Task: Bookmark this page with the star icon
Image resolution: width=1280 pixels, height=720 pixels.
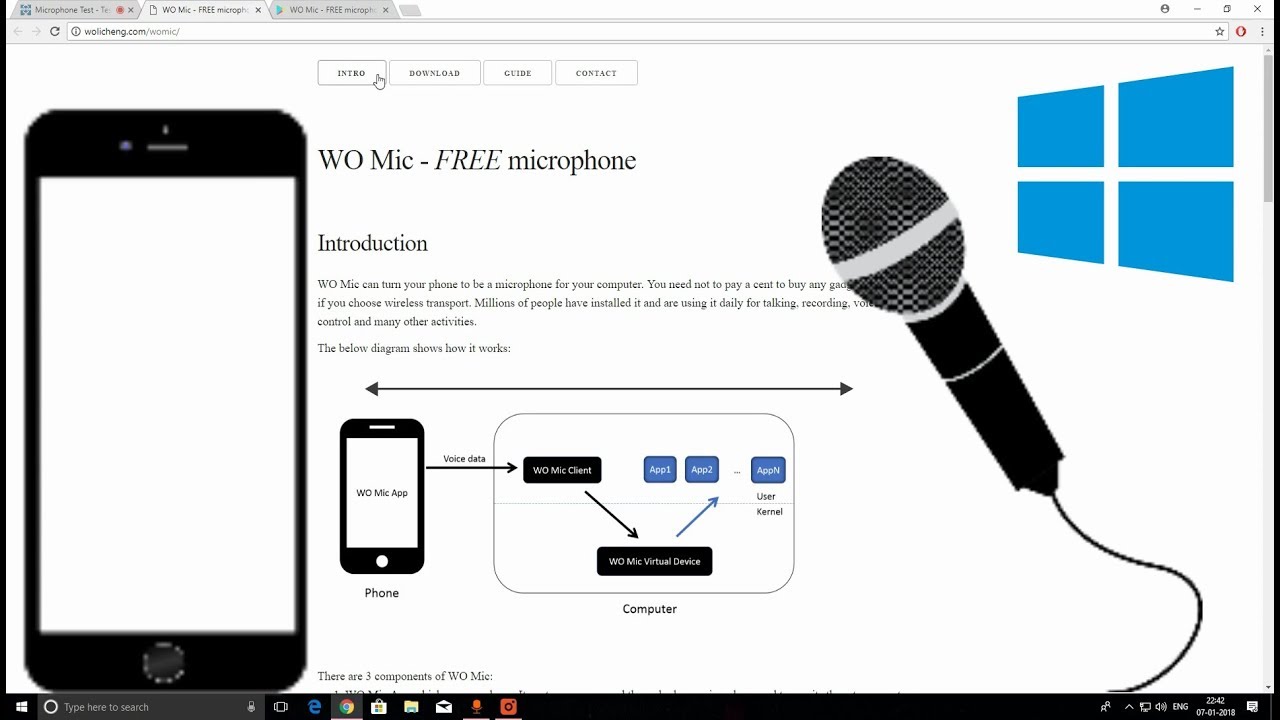Action: [1220, 31]
